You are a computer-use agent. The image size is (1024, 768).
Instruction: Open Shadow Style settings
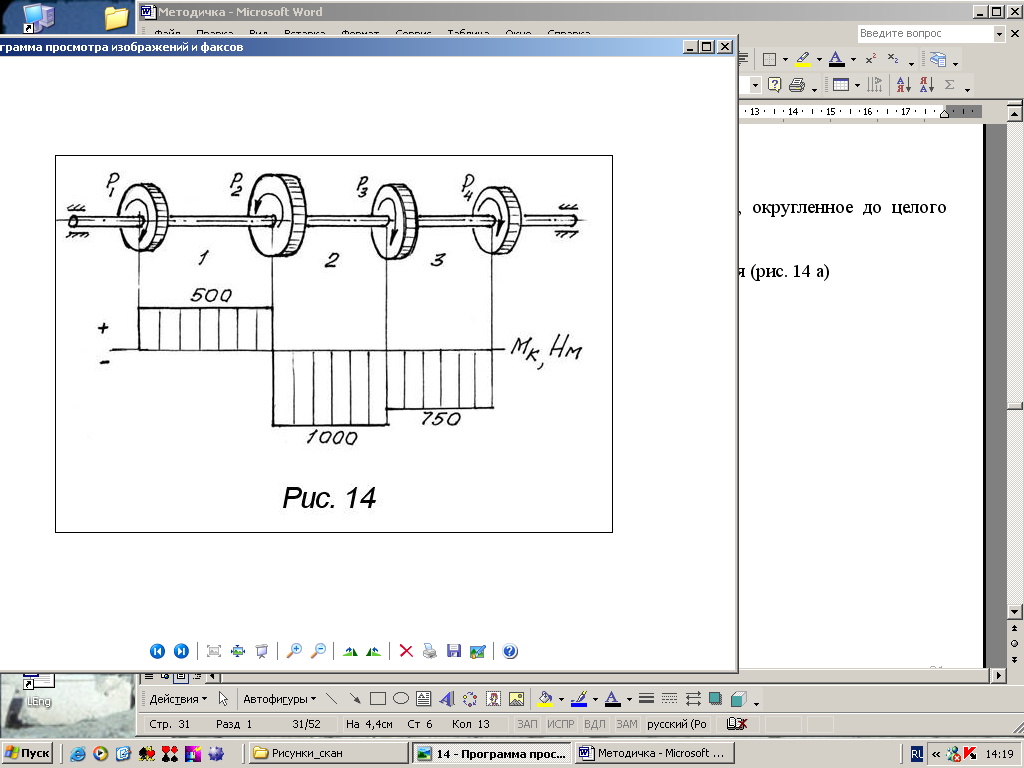click(716, 699)
